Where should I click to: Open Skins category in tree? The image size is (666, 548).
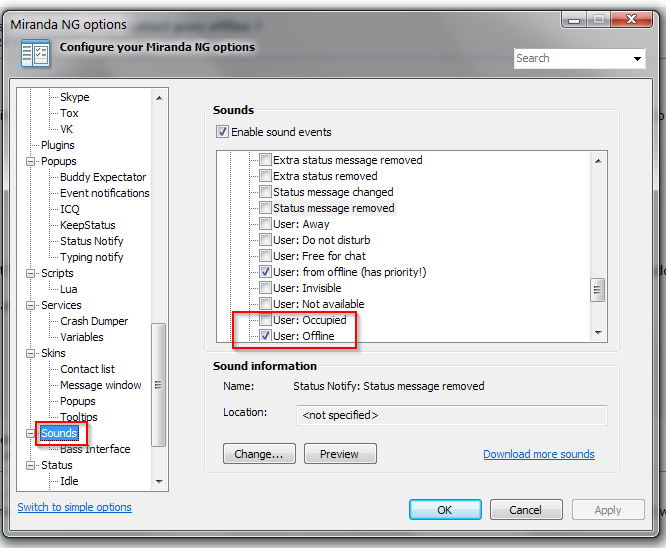53,353
